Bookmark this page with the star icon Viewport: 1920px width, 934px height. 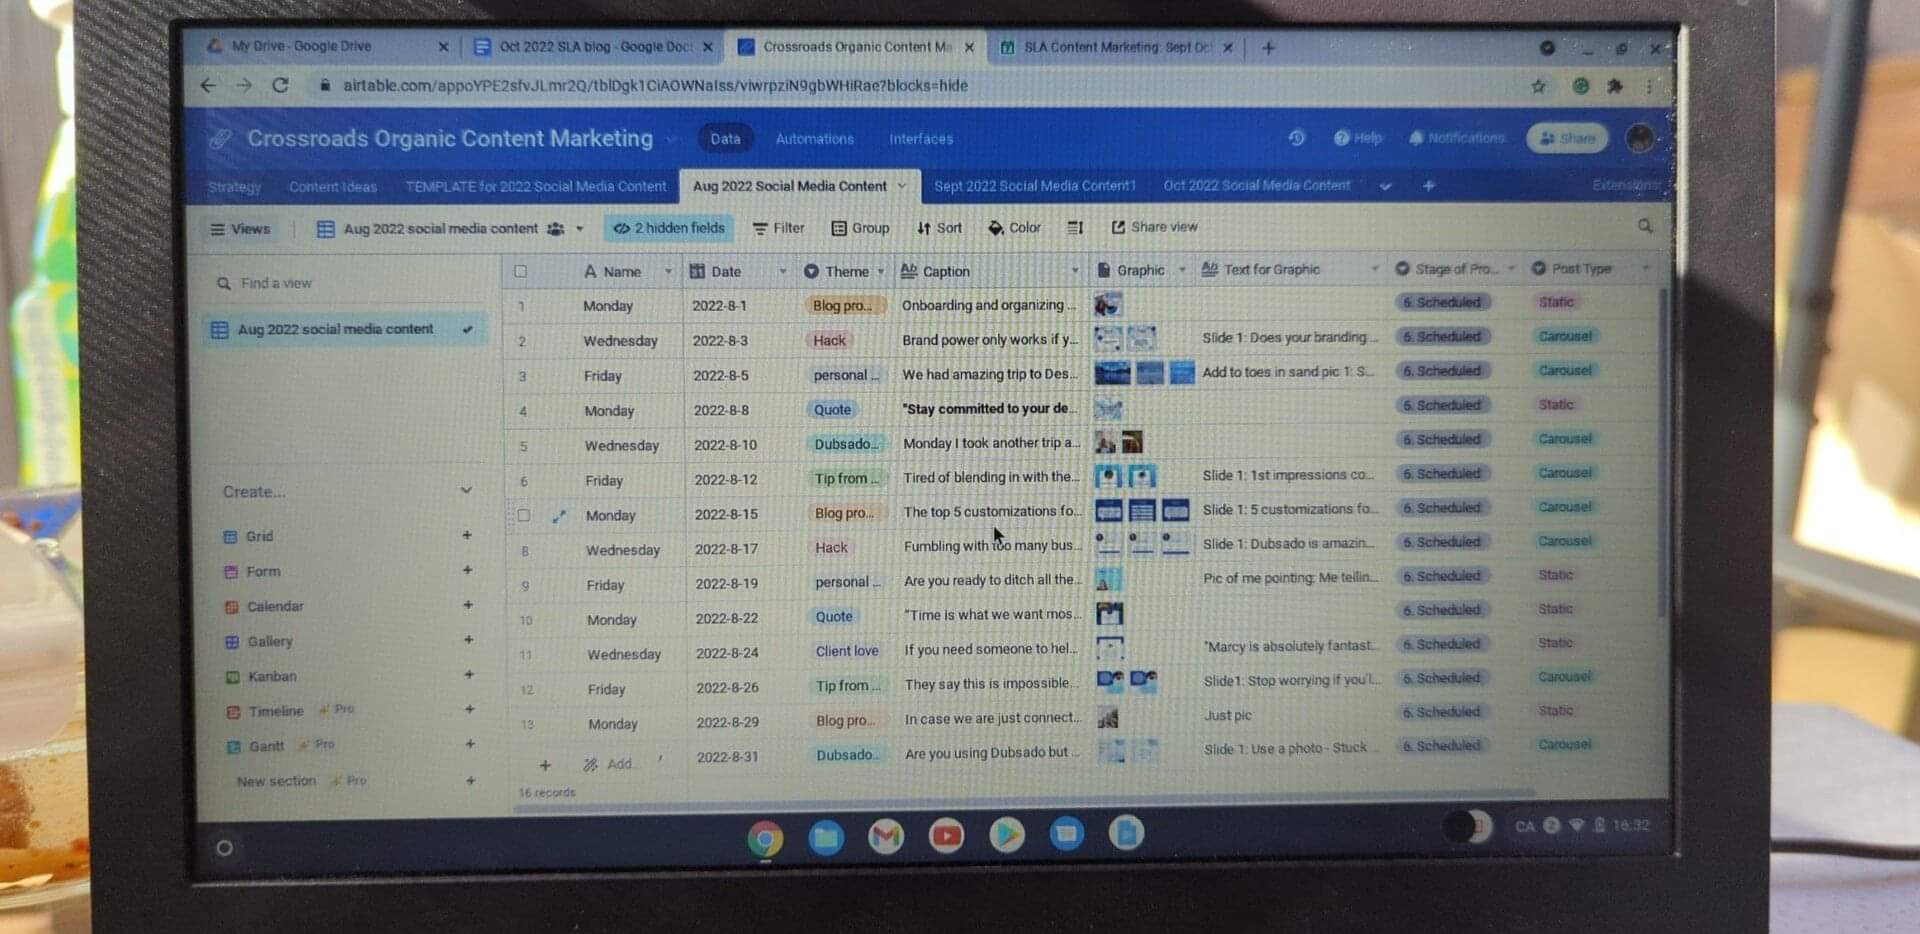click(x=1538, y=87)
